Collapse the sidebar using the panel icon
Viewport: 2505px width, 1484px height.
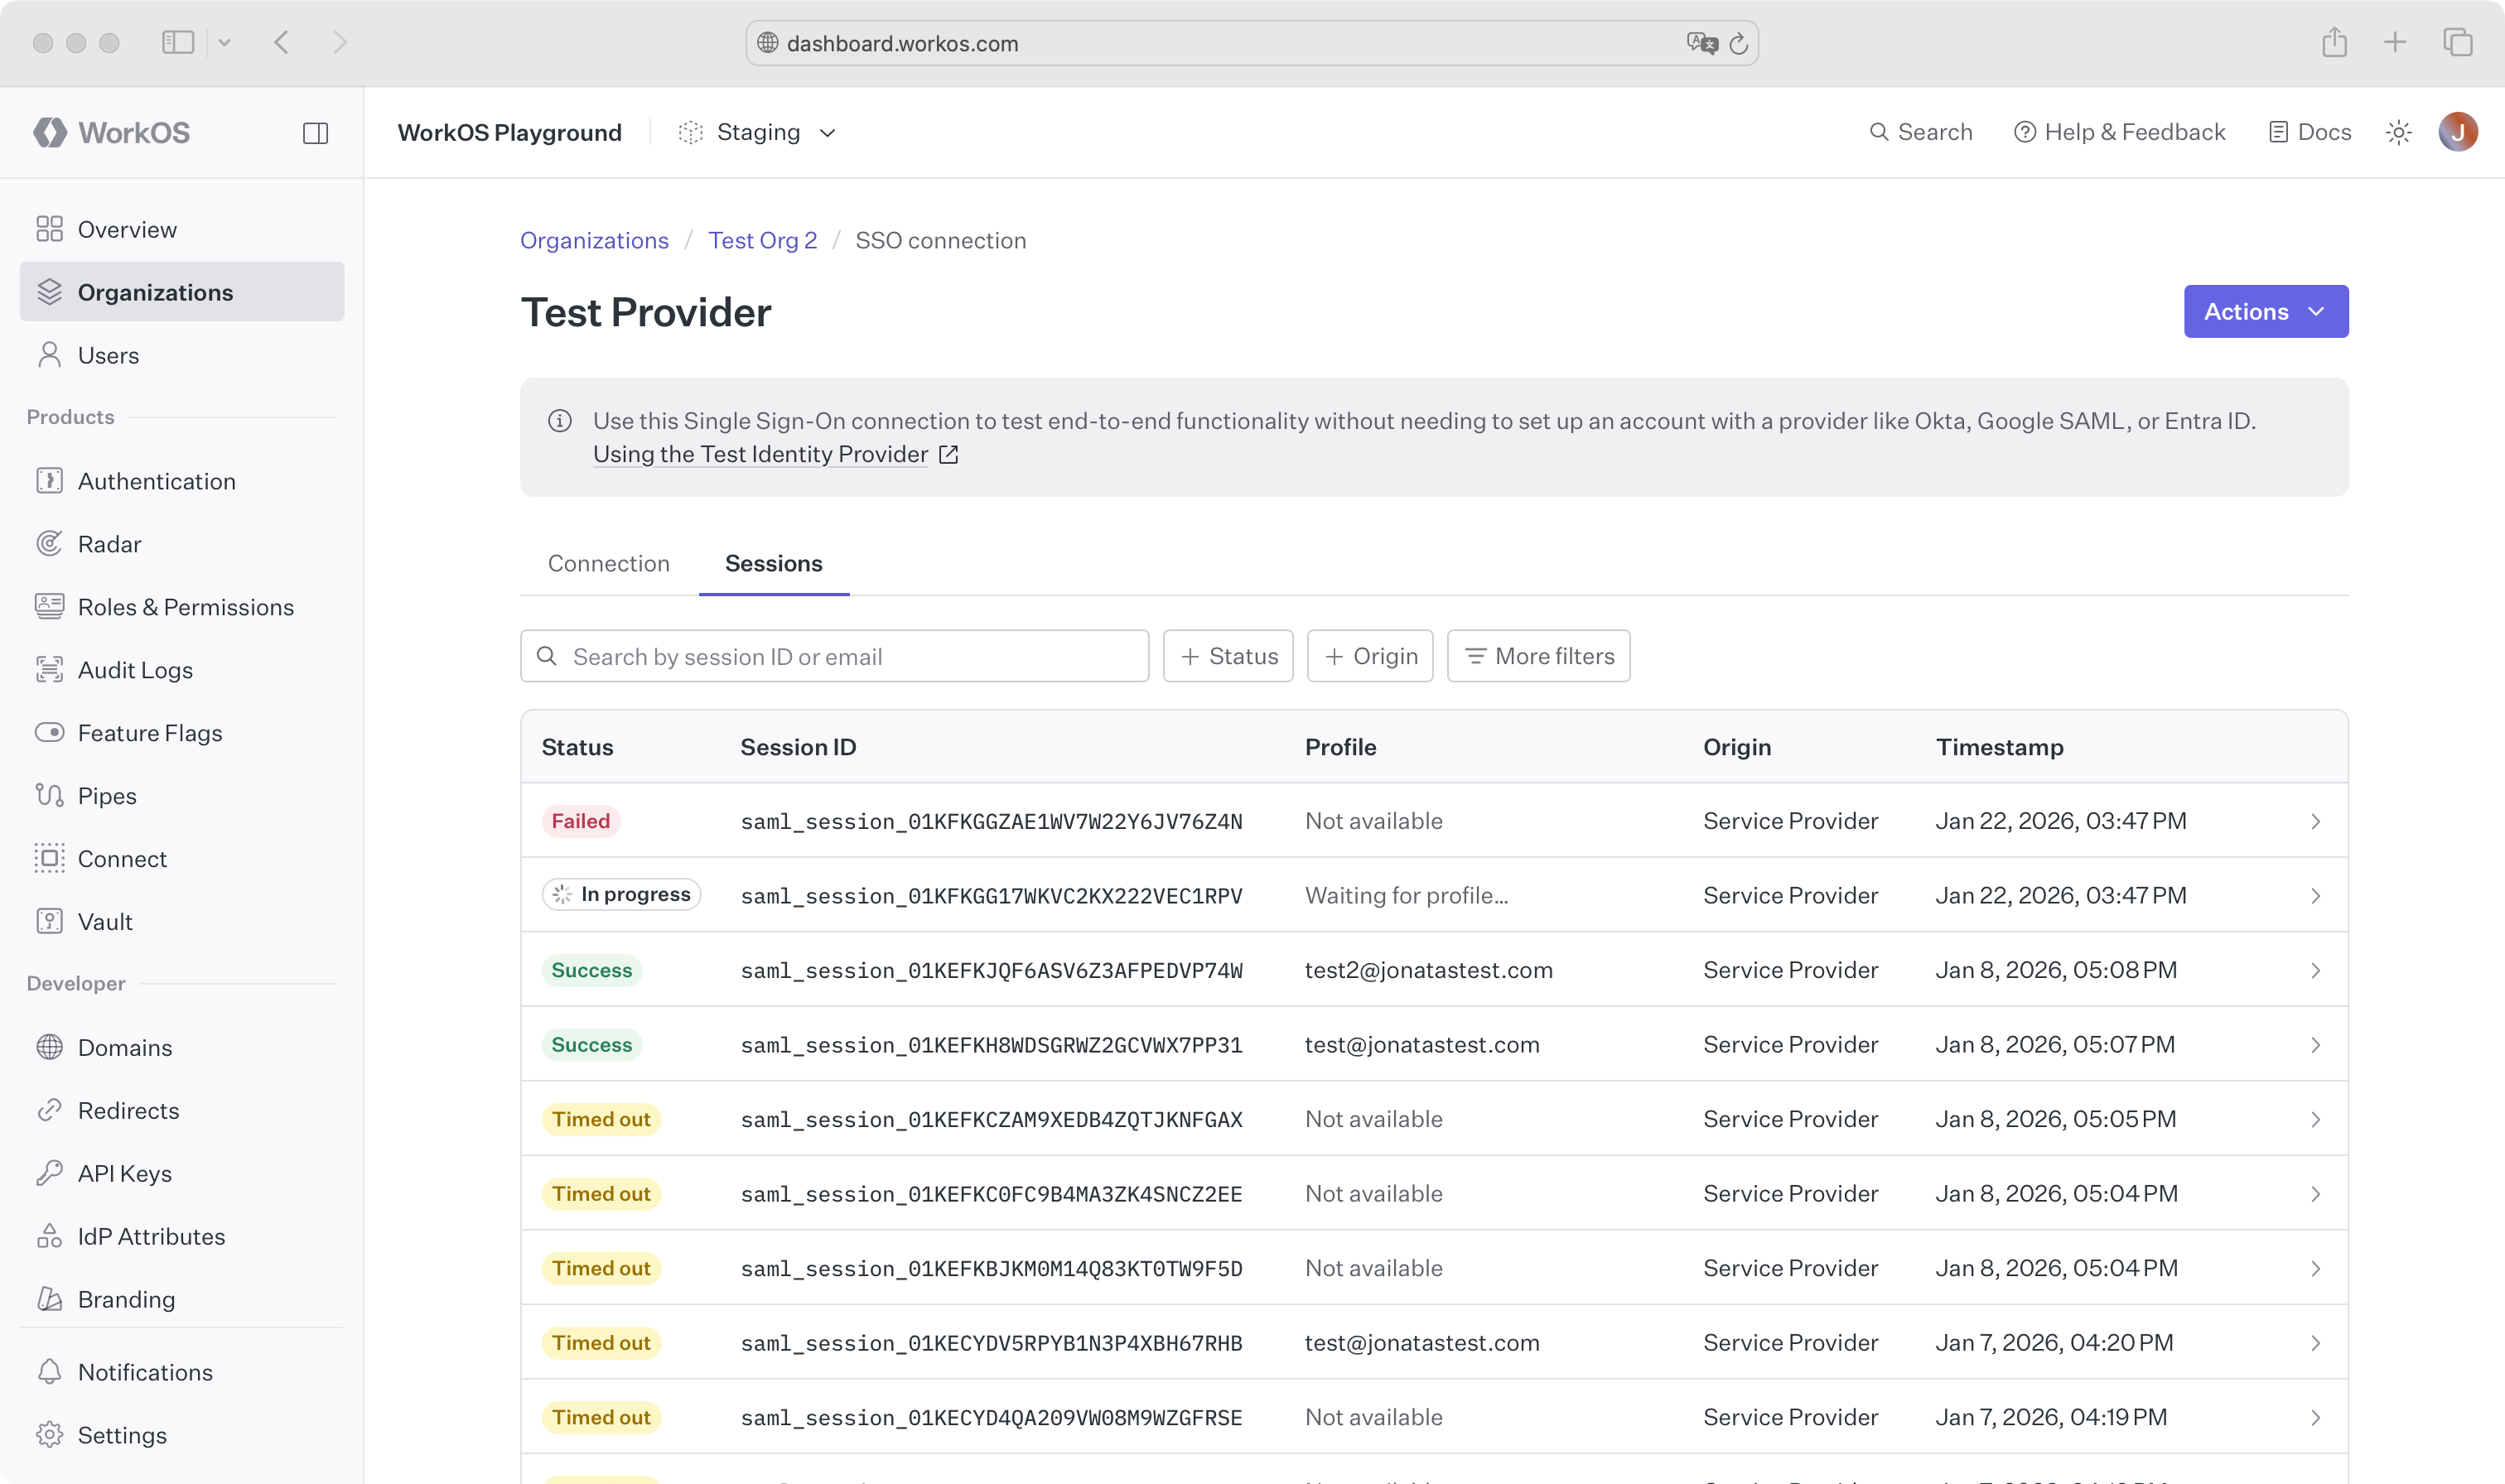coord(315,131)
